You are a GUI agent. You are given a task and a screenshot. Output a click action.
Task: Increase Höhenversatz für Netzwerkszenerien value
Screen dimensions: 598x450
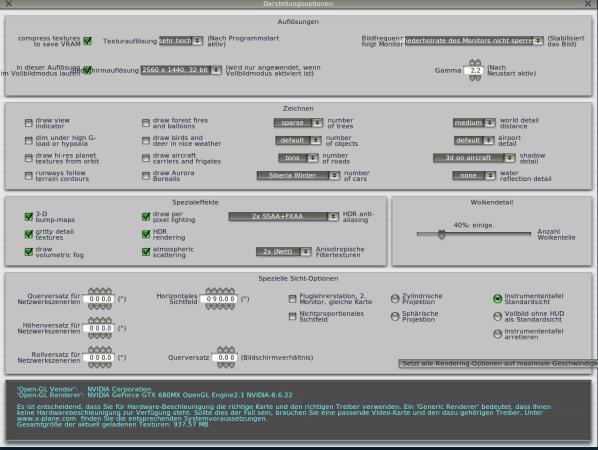(x=100, y=321)
